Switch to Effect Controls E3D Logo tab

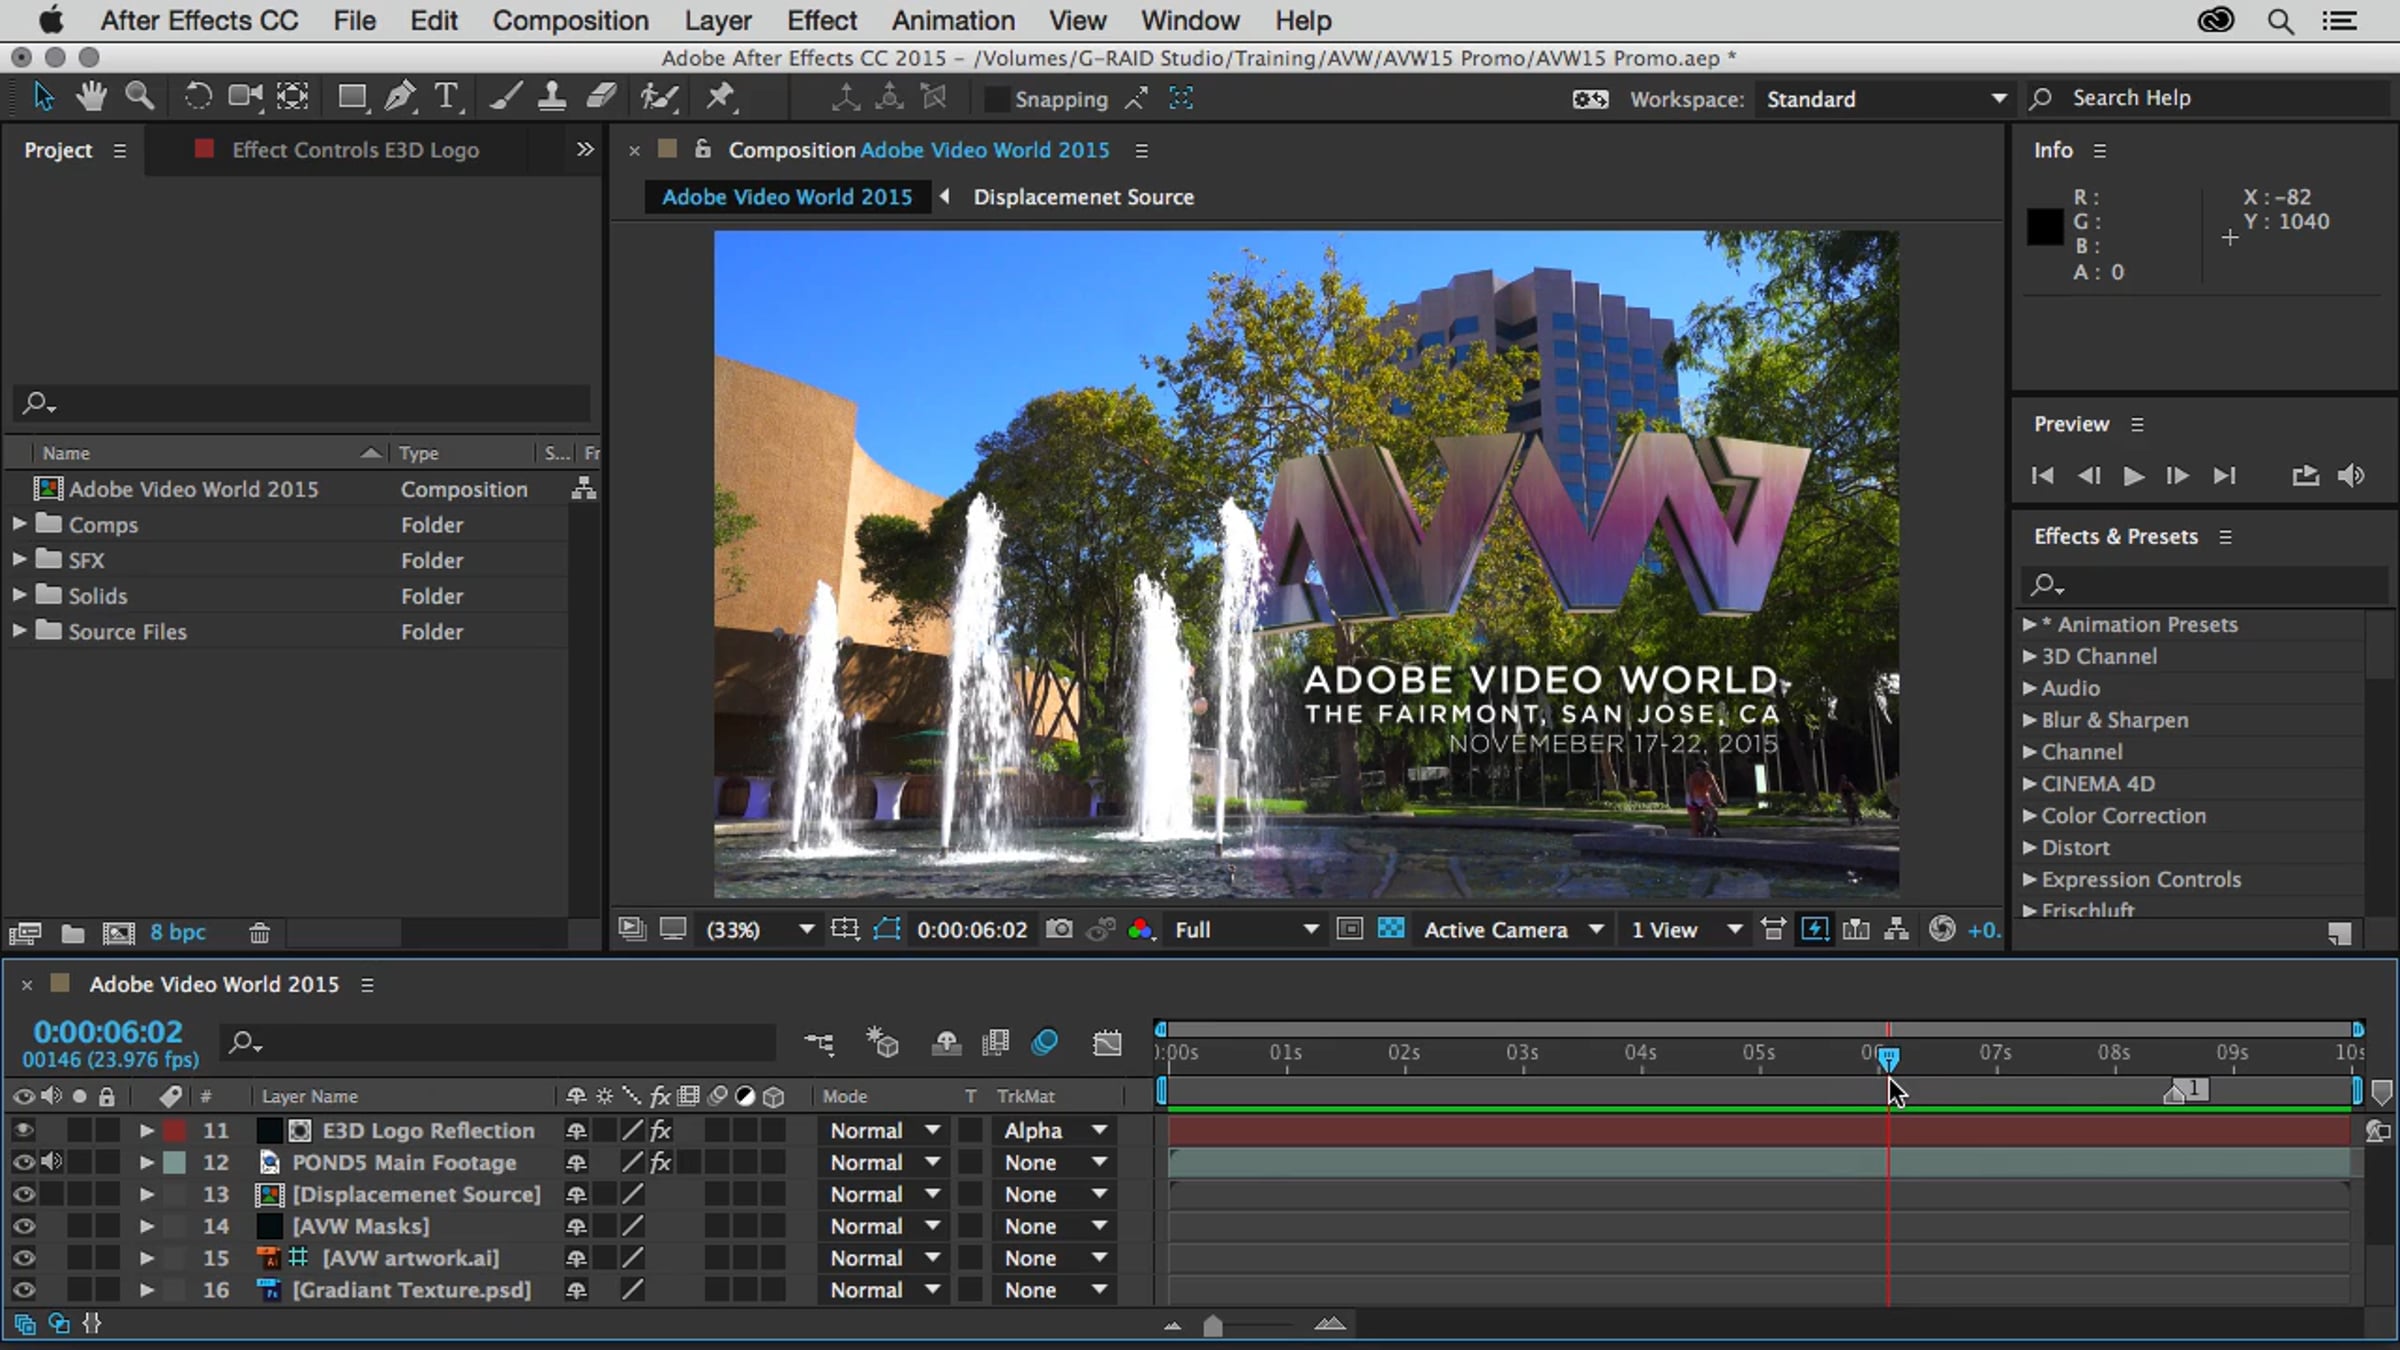click(x=354, y=150)
